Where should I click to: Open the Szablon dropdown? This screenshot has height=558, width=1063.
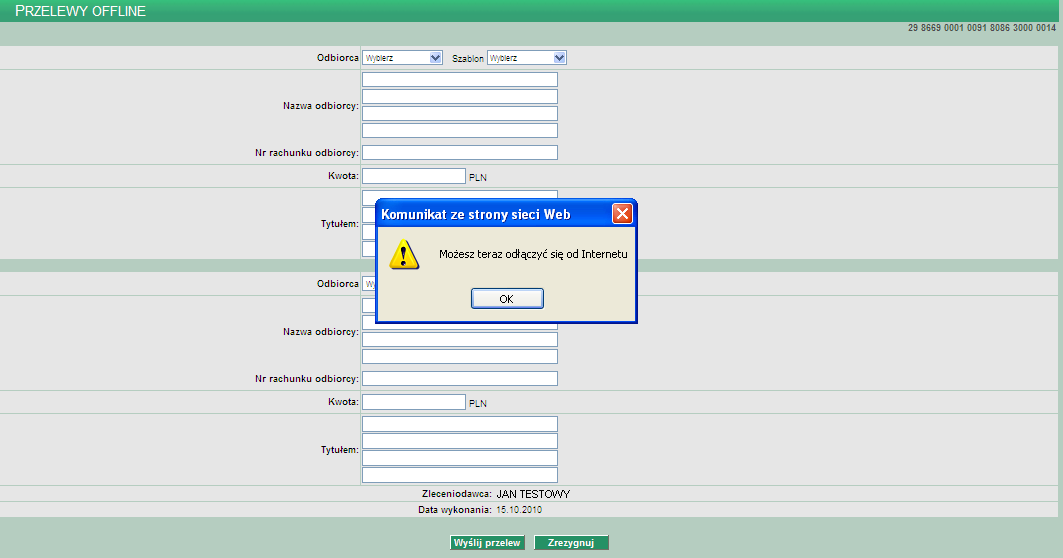(x=527, y=58)
